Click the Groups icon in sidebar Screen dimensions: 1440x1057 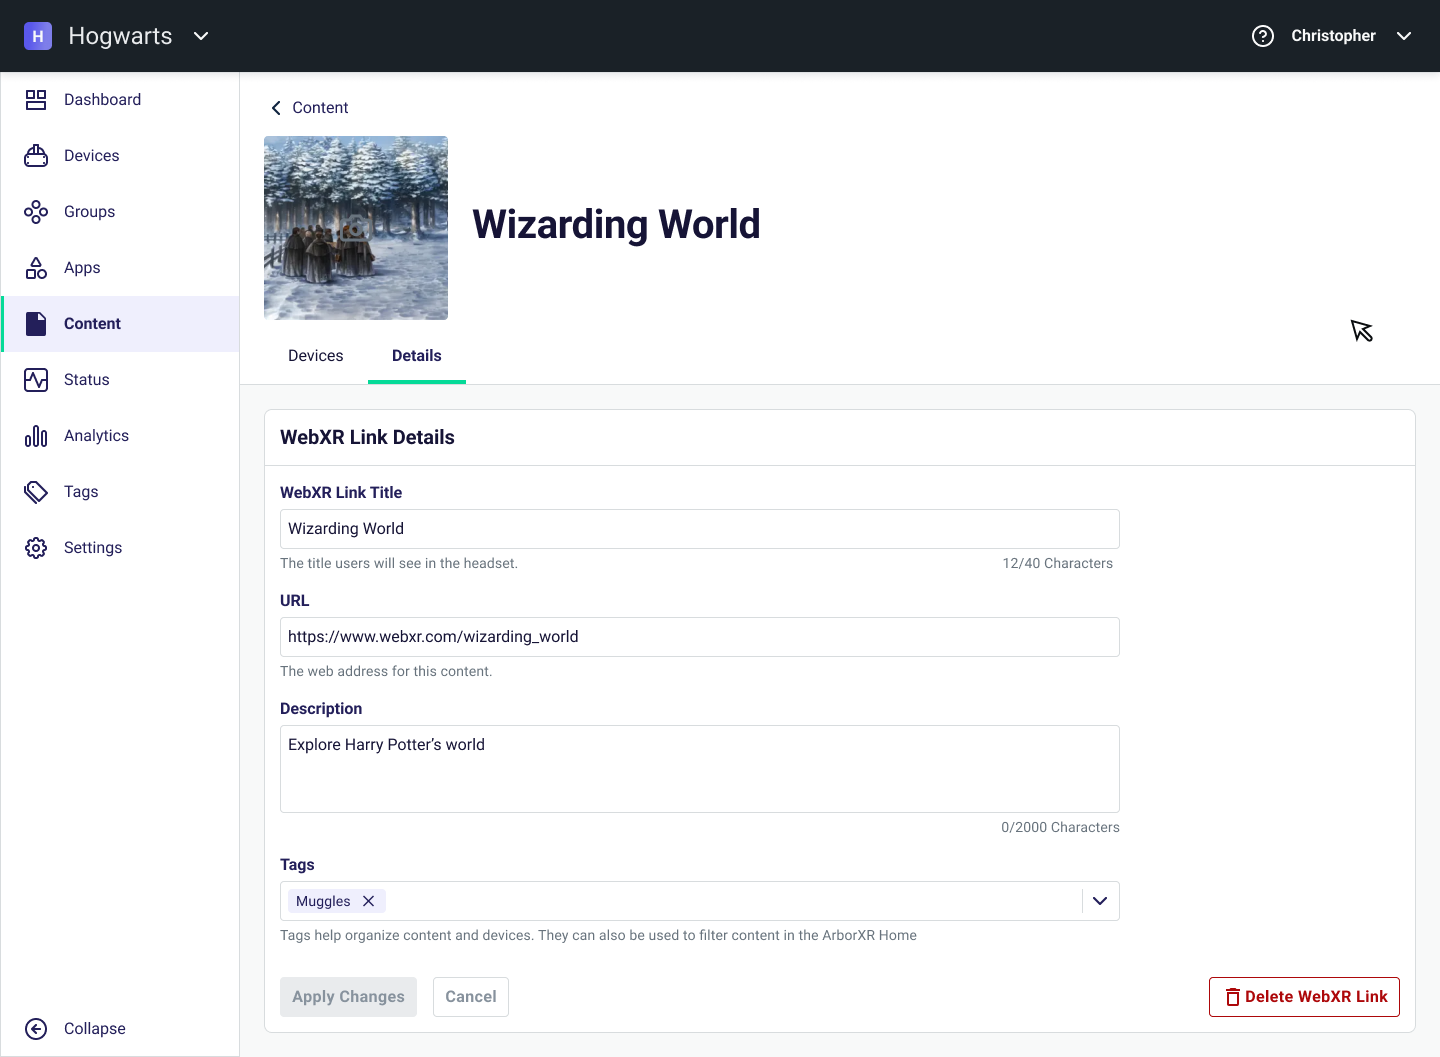click(36, 212)
